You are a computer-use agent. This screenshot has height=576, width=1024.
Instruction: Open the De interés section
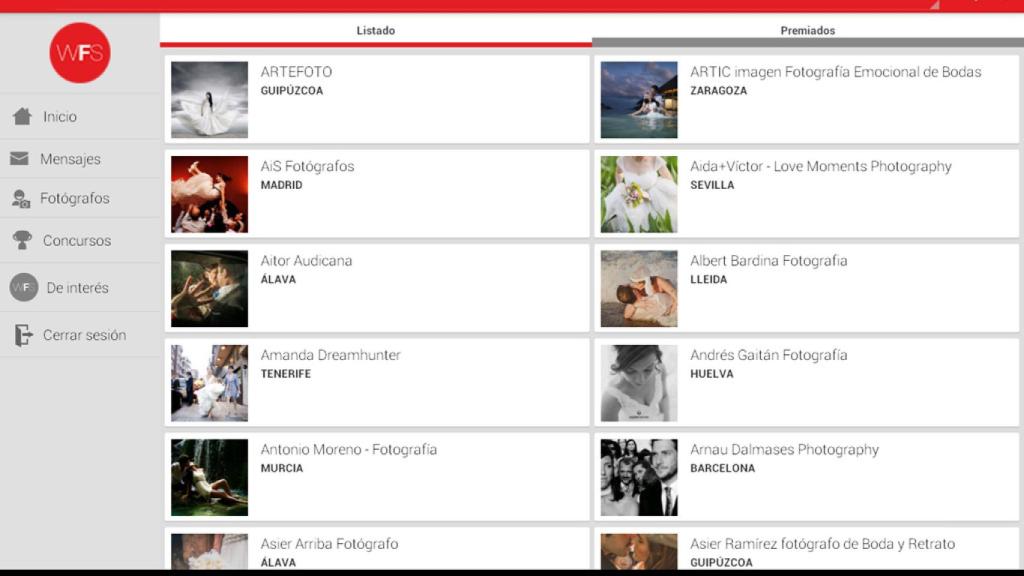(80, 287)
